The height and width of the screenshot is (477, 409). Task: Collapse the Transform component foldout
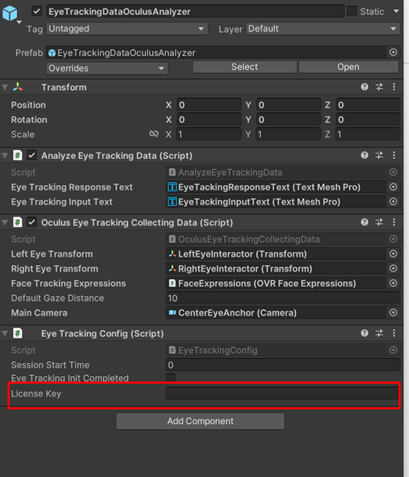coord(5,87)
